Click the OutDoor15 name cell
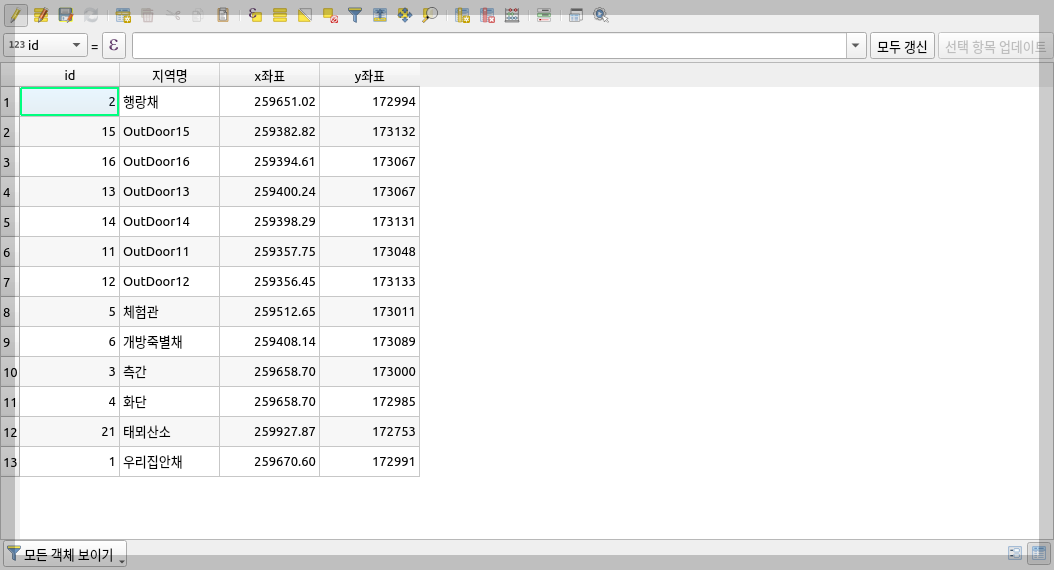Viewport: 1054px width, 570px height. [169, 132]
